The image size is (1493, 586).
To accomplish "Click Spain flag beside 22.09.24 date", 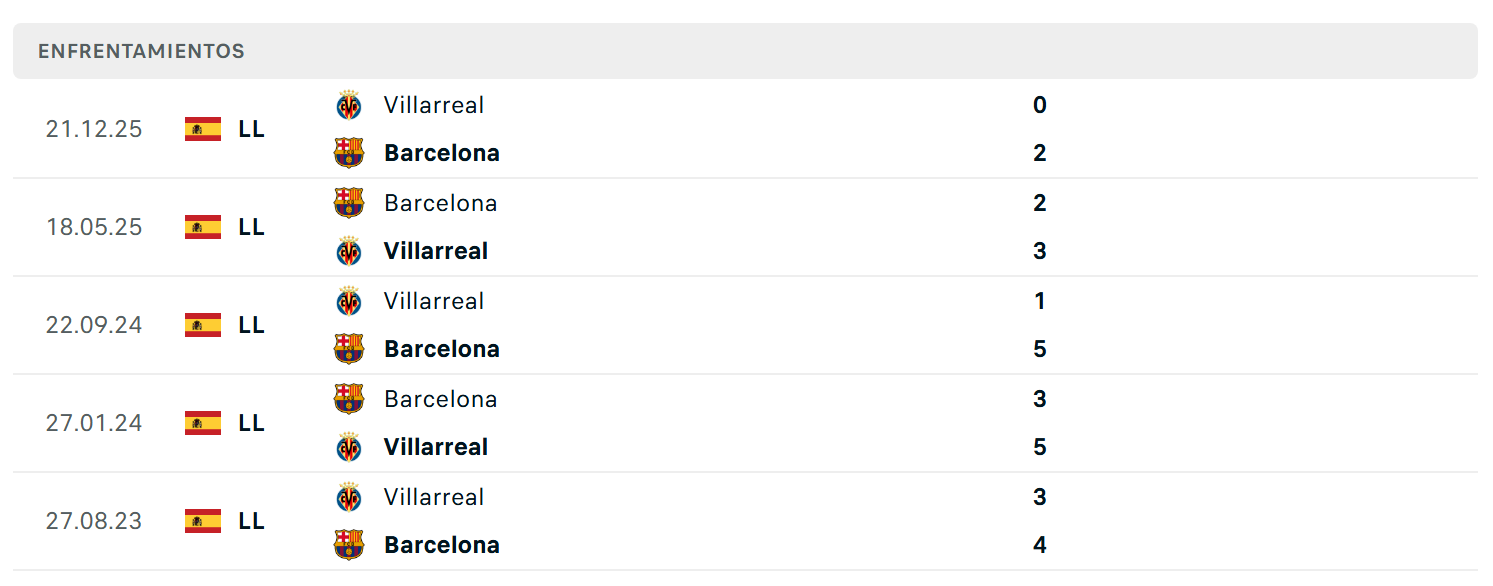I will (203, 325).
